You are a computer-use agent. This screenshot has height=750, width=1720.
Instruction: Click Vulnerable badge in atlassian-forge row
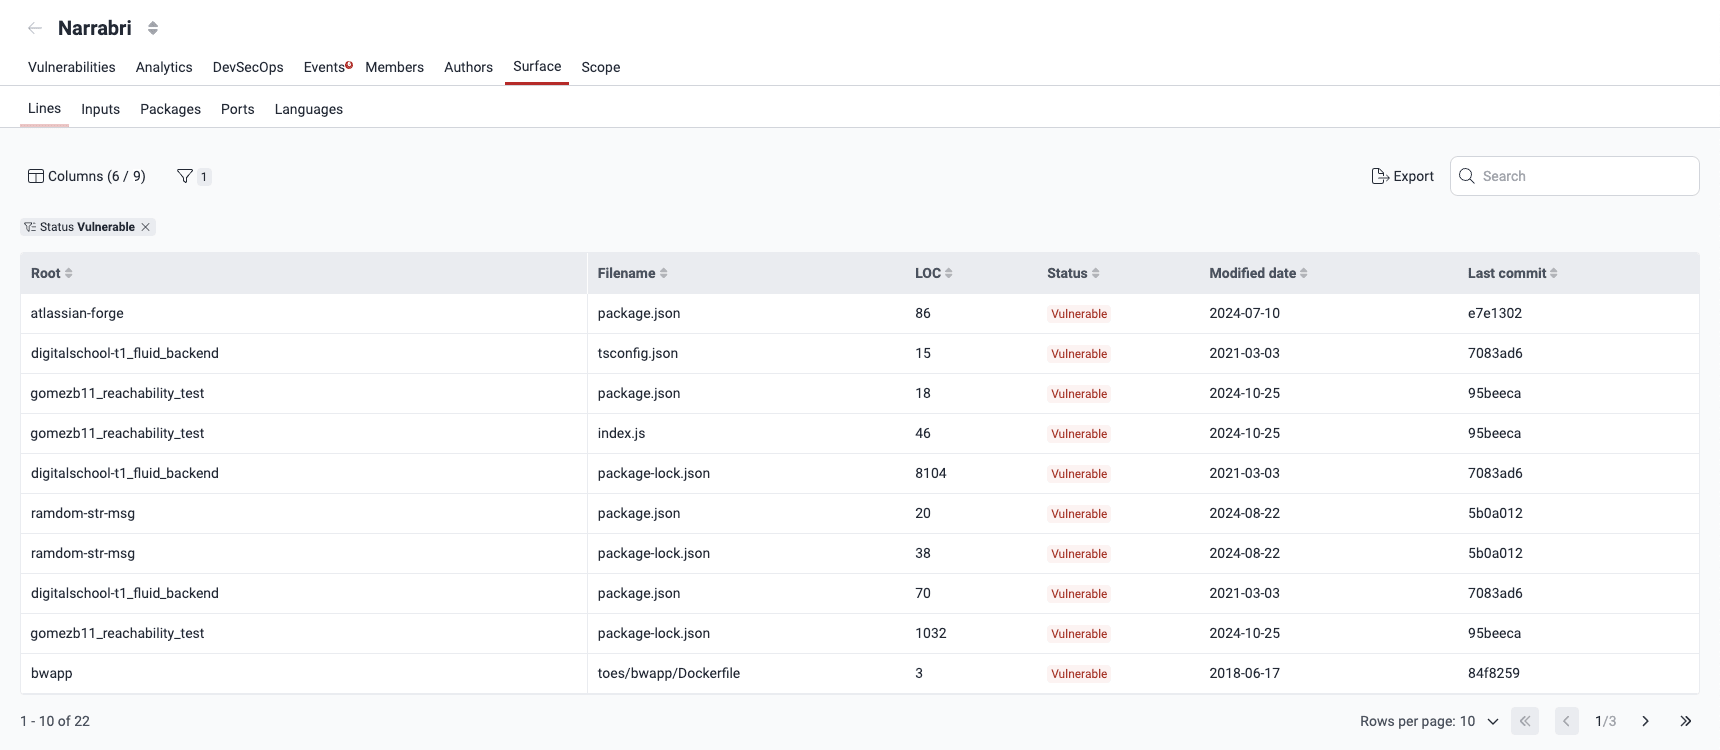coord(1079,314)
